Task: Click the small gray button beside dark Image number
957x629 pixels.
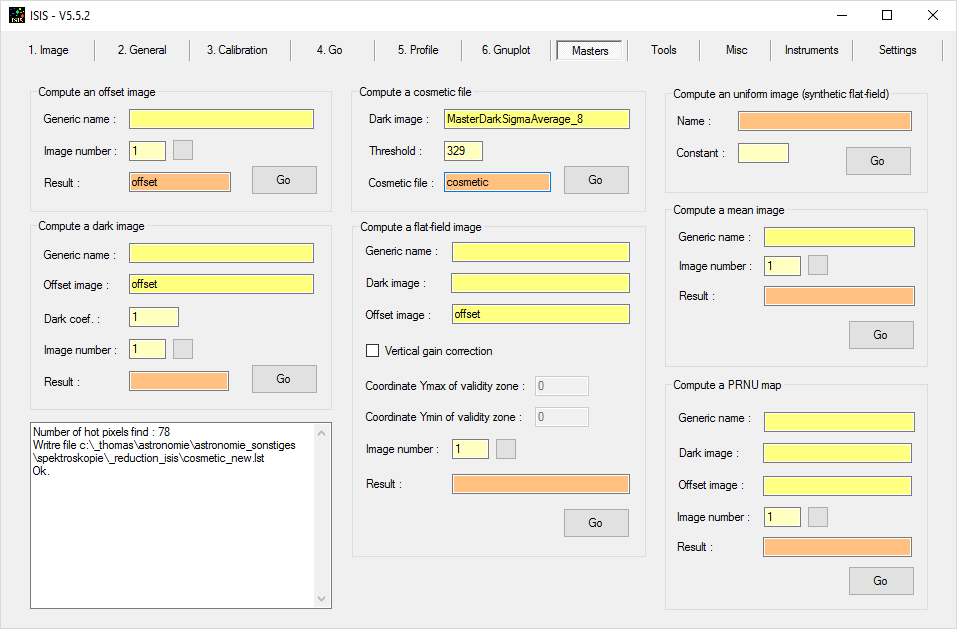Action: (x=183, y=349)
